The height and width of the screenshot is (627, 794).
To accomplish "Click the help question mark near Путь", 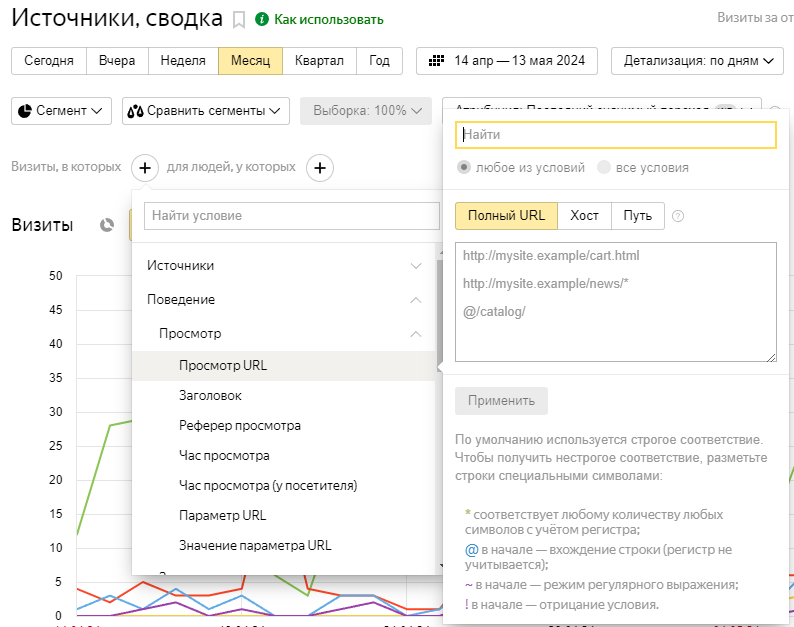I will click(678, 216).
